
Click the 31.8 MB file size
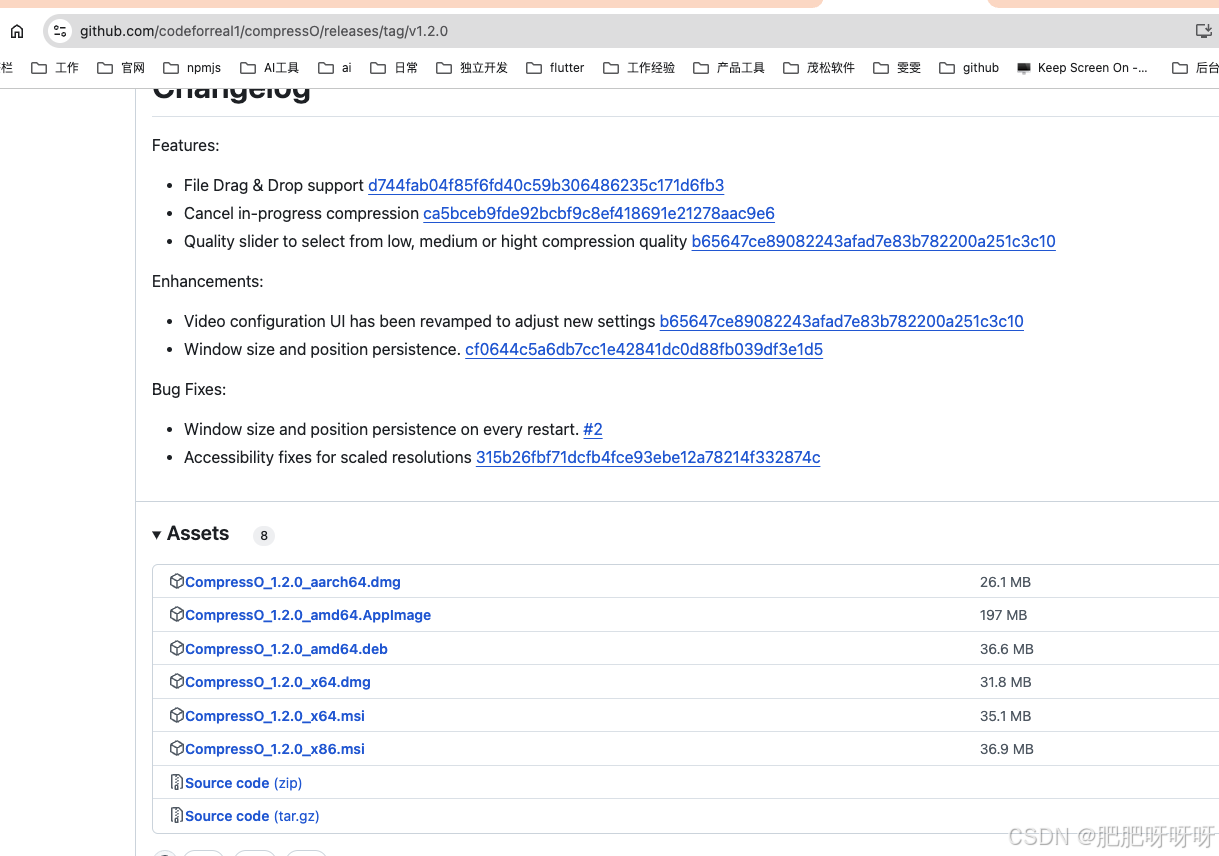pos(1005,682)
